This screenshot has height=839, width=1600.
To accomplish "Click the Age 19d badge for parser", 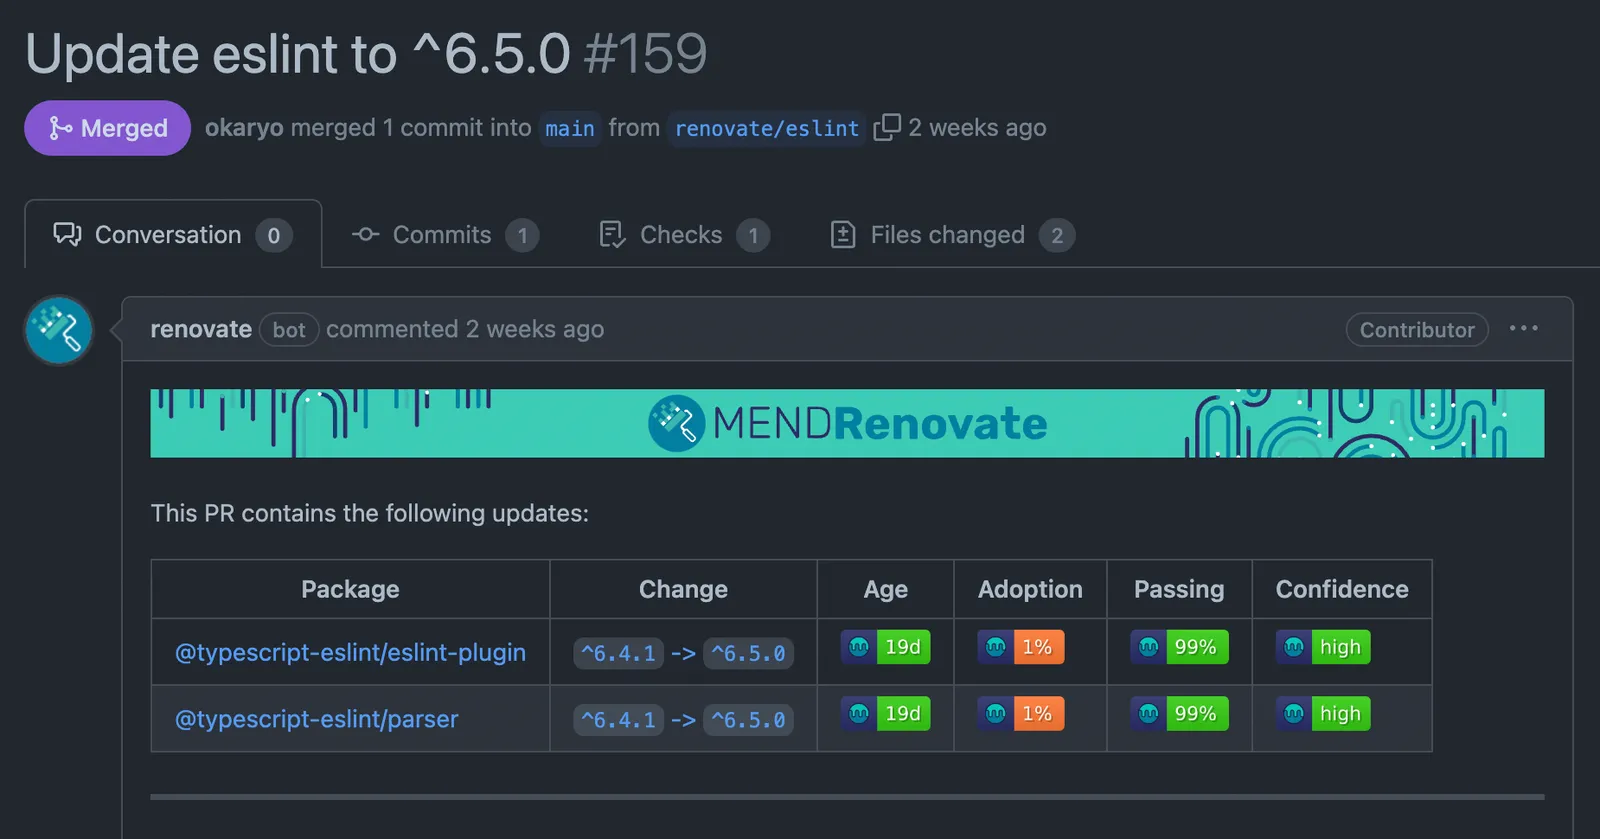I will [886, 714].
